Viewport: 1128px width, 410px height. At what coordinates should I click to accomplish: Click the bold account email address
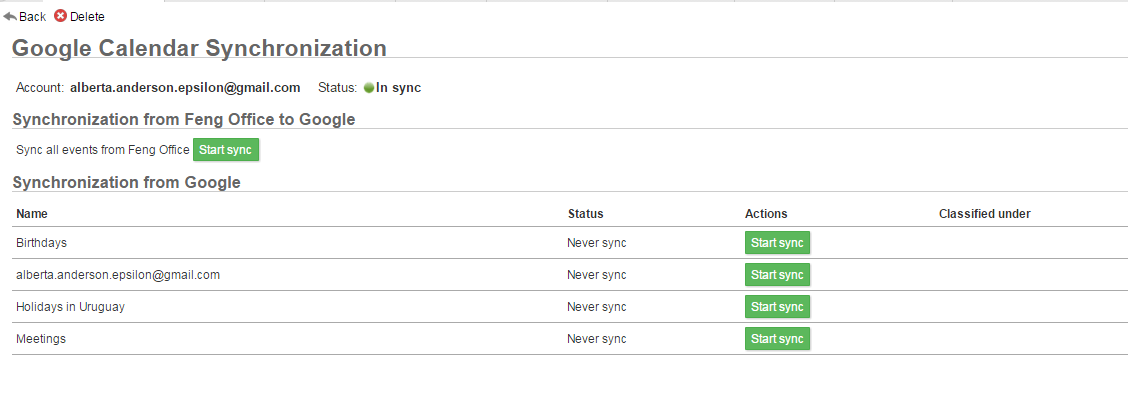point(185,88)
